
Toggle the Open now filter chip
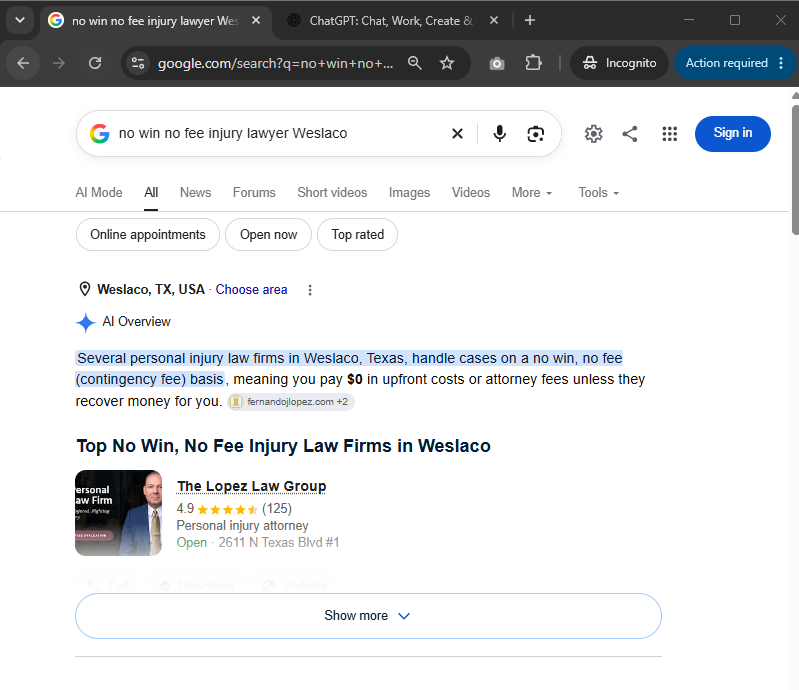click(268, 234)
